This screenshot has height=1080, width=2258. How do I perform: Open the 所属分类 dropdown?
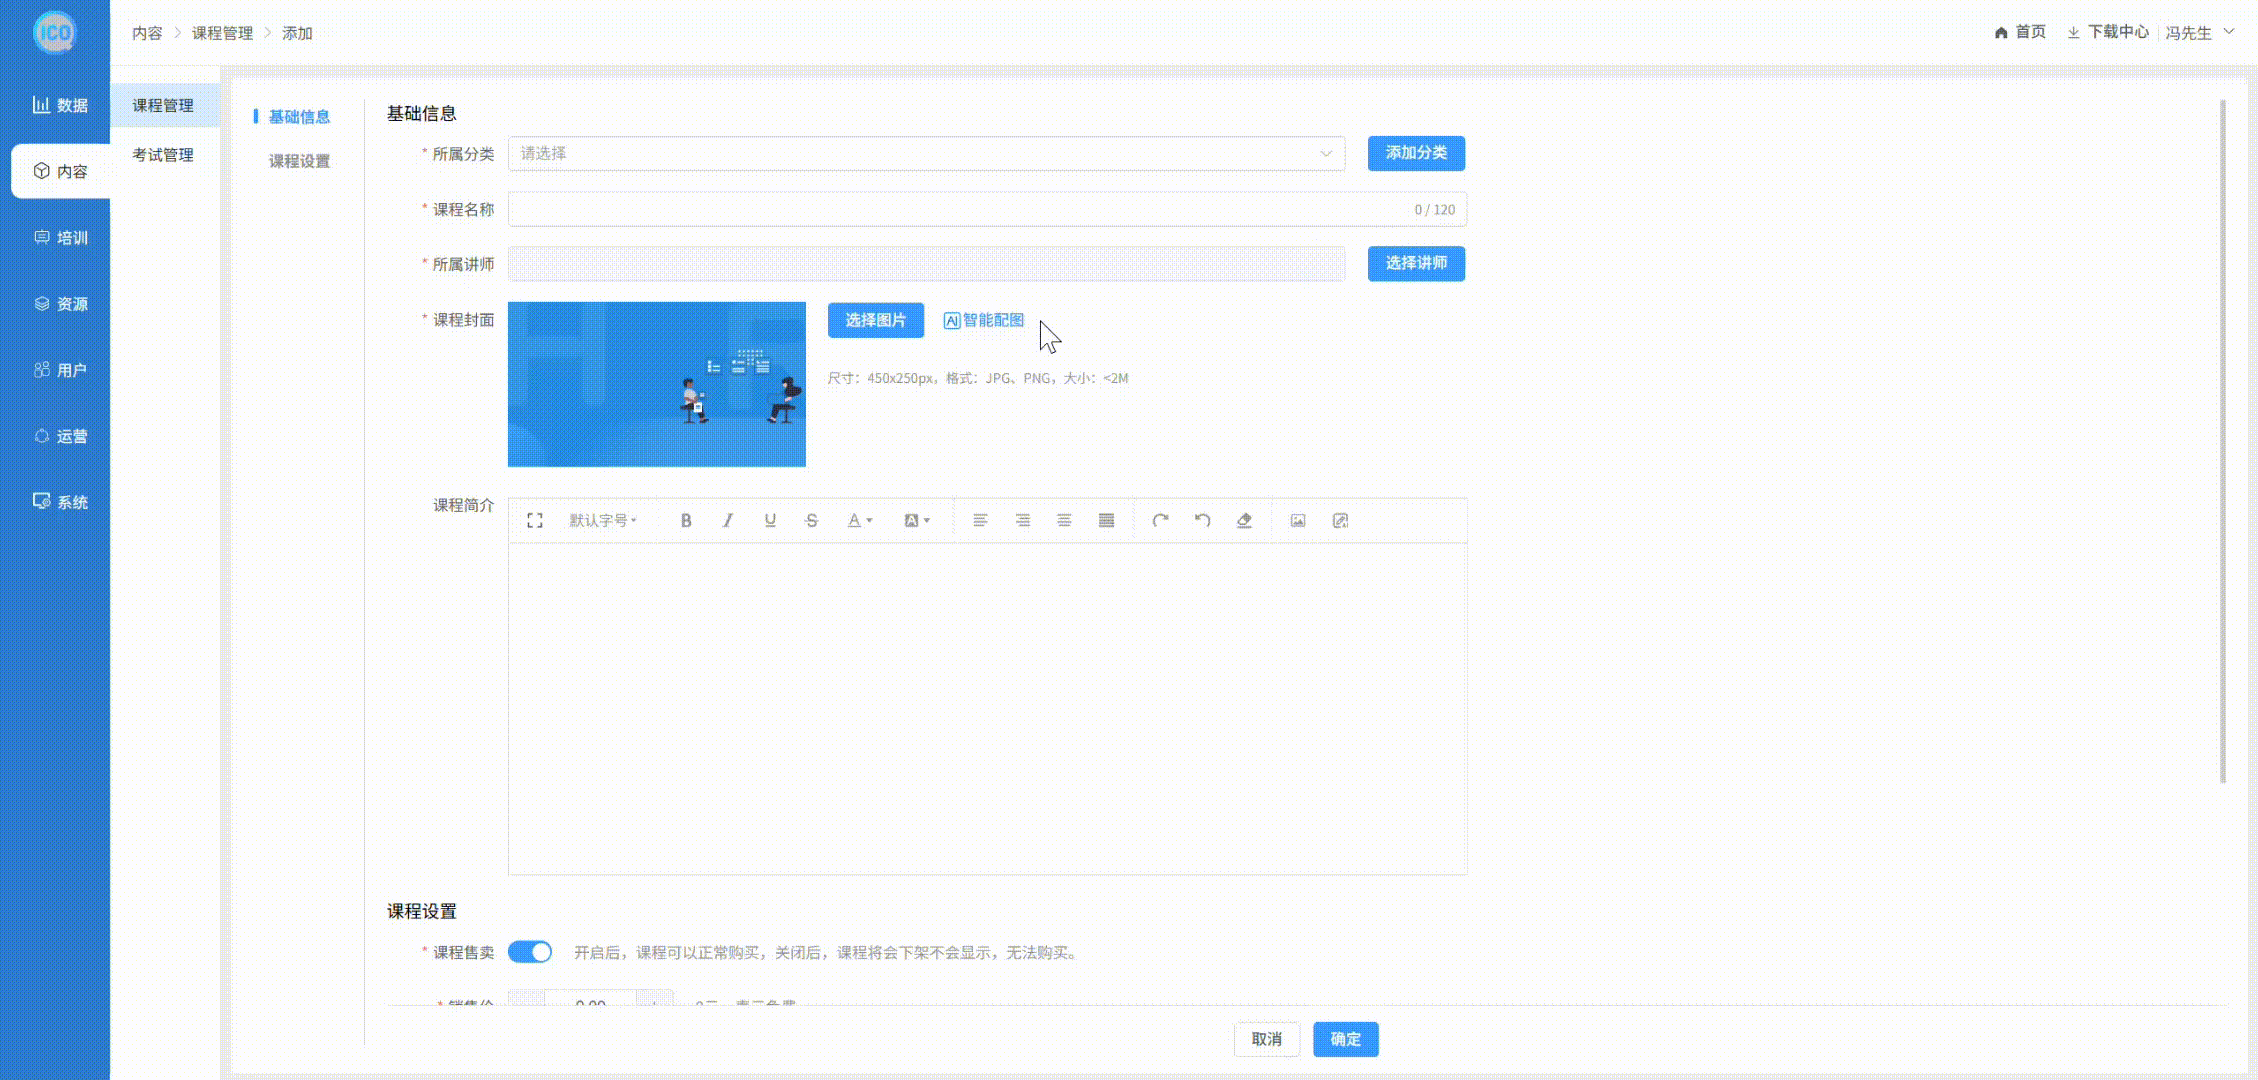(926, 153)
